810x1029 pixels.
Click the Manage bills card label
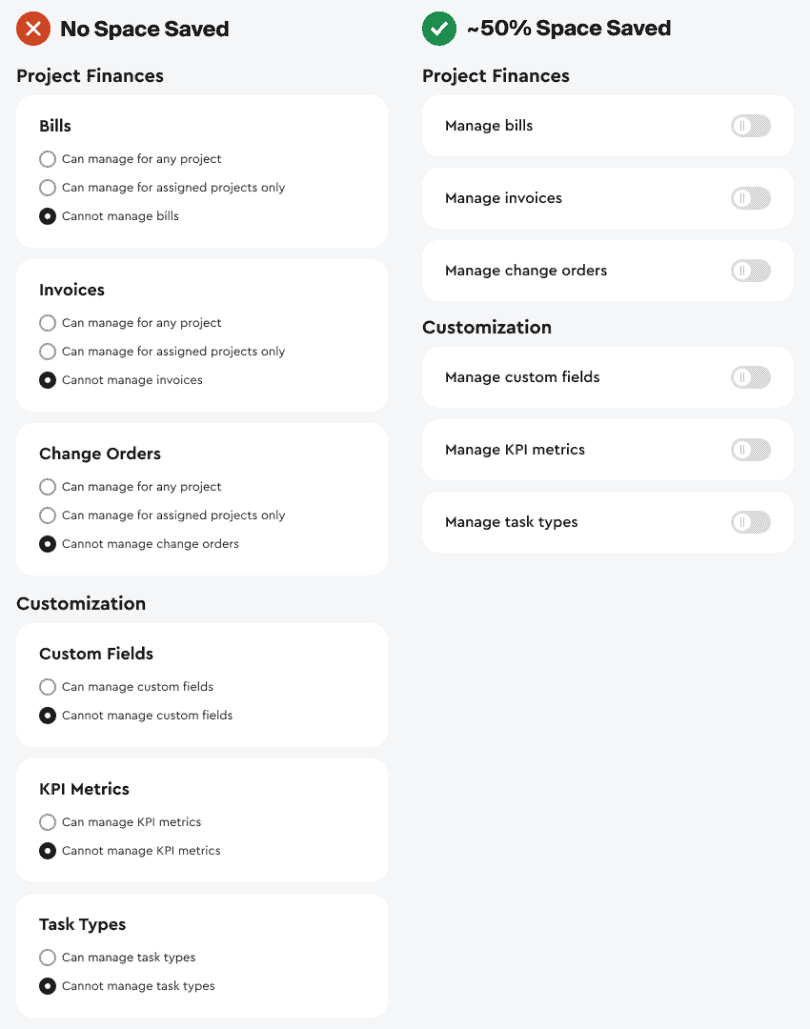[x=489, y=126]
